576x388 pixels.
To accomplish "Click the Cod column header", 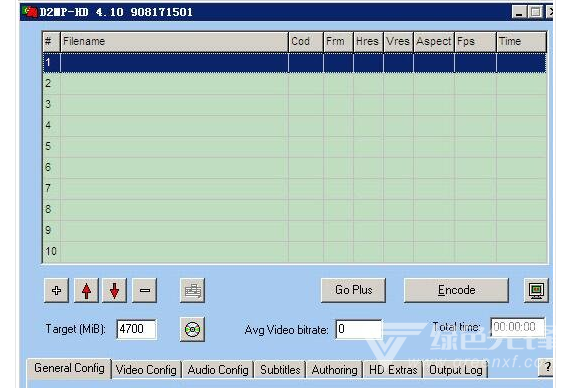I will (306, 42).
